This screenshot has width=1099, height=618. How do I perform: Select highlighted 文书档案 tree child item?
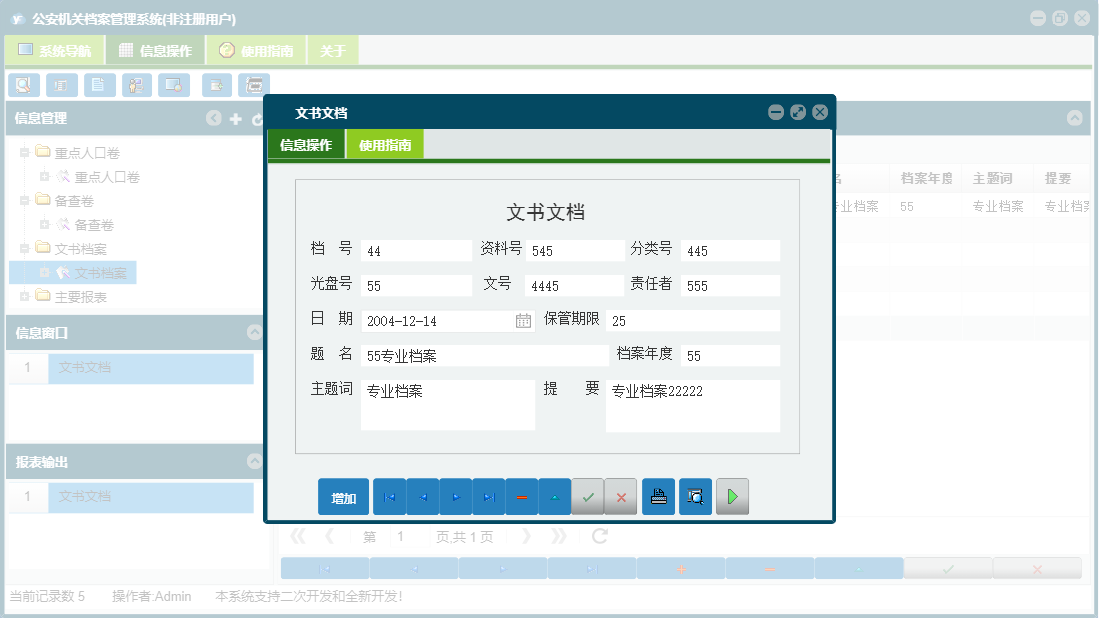pyautogui.click(x=100, y=273)
